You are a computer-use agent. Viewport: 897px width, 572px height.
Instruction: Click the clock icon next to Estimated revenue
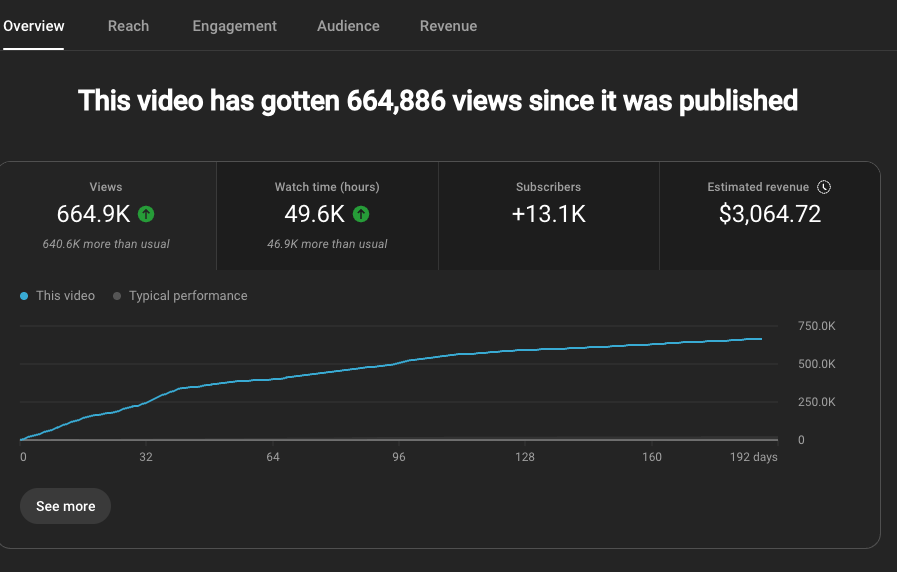824,187
